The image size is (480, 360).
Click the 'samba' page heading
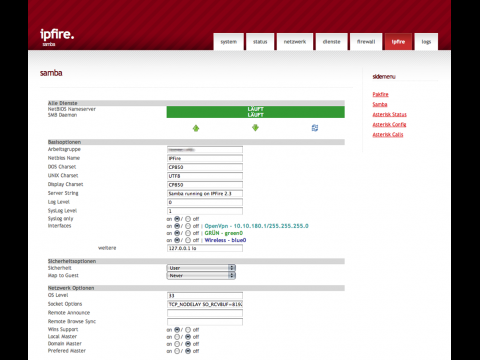(x=51, y=73)
